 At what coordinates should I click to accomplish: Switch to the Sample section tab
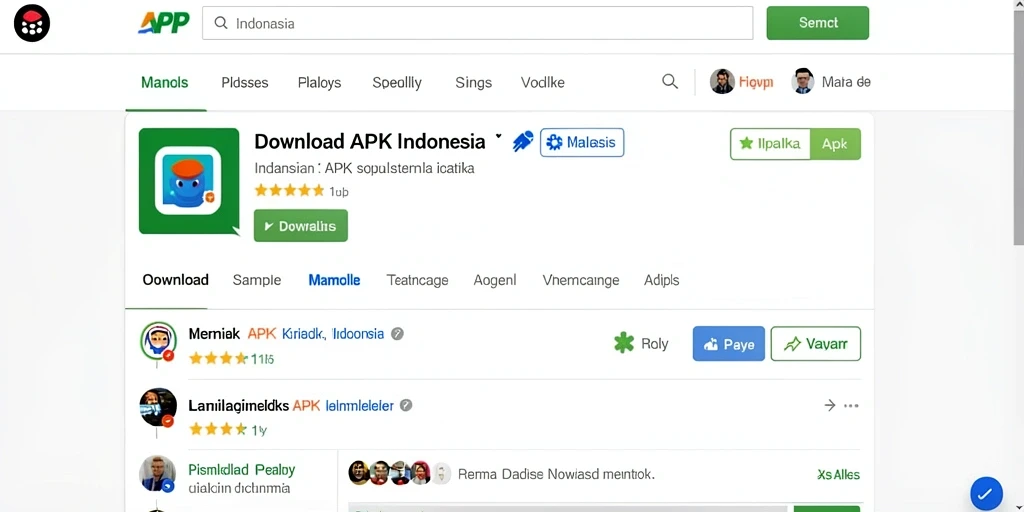pyautogui.click(x=257, y=280)
